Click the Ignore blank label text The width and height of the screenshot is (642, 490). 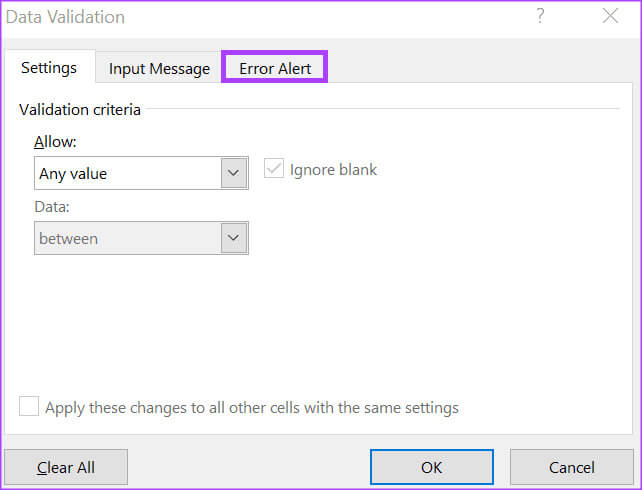pos(333,169)
